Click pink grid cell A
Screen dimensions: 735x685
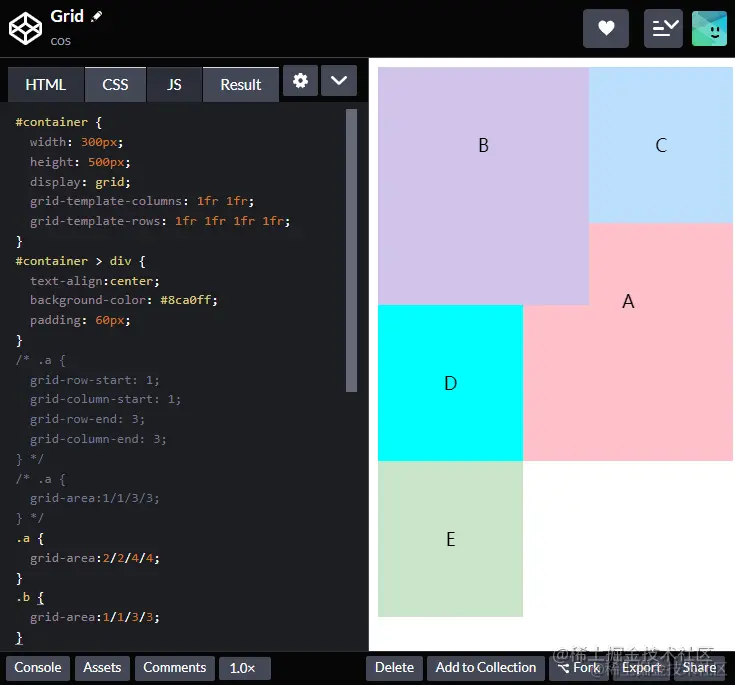(628, 342)
